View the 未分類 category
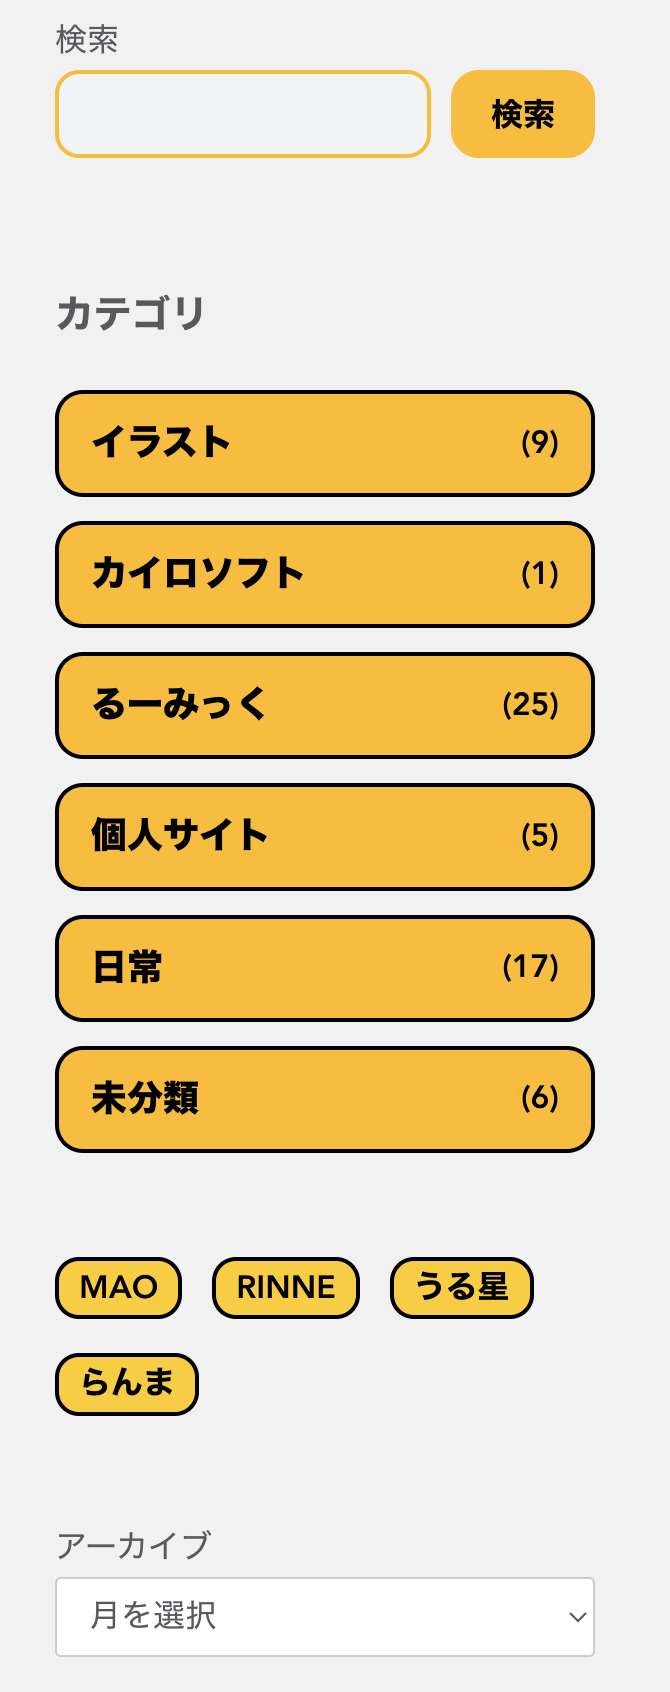Image resolution: width=670 pixels, height=1692 pixels. tap(145, 1098)
